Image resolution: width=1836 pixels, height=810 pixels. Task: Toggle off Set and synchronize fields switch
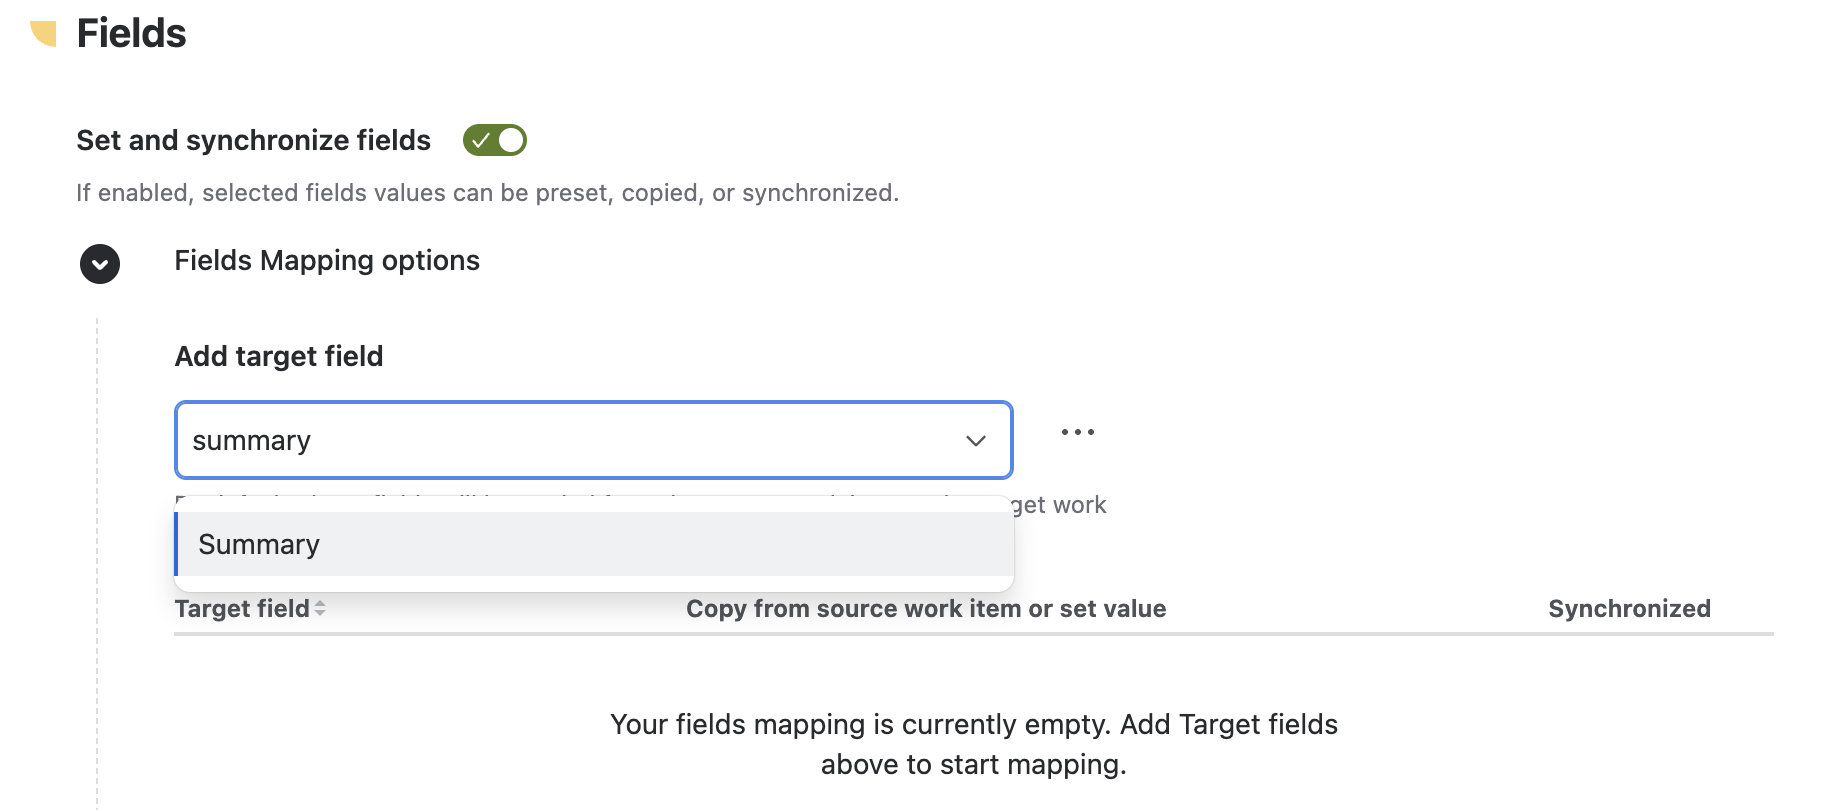coord(494,140)
